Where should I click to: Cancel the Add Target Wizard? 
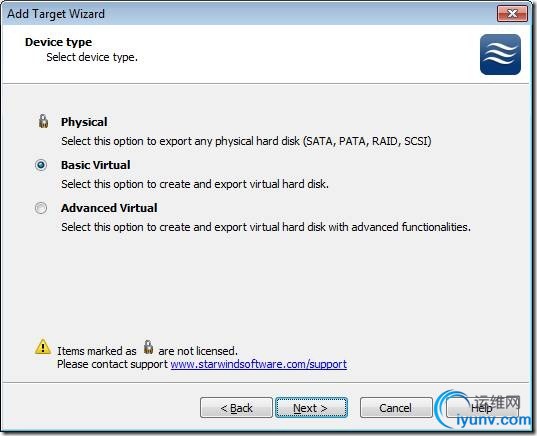(x=396, y=408)
